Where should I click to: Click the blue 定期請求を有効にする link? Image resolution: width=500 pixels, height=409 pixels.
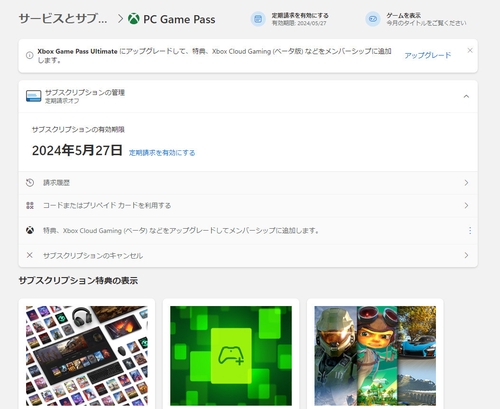click(x=162, y=153)
